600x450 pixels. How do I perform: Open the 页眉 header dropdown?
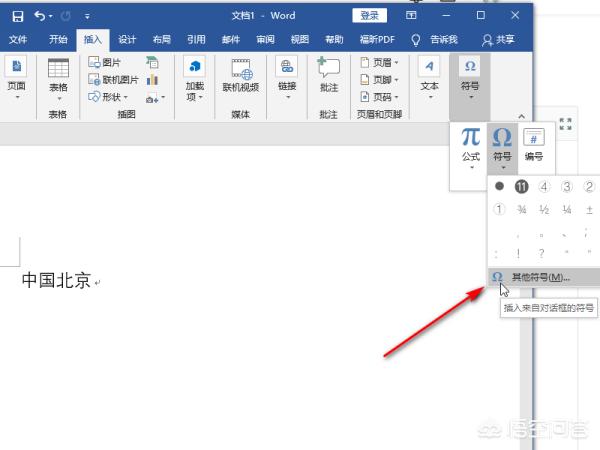[x=380, y=62]
